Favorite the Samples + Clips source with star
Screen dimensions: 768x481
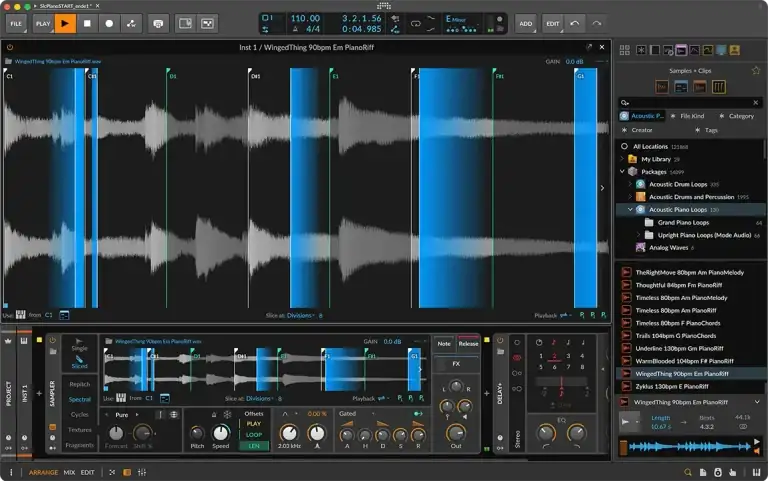[756, 71]
